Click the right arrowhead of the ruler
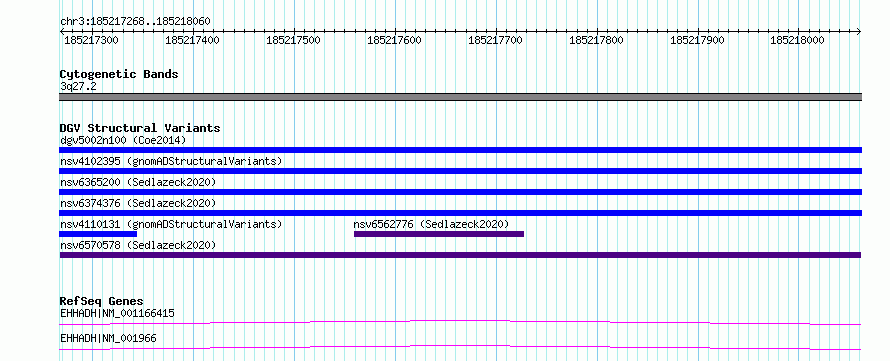This screenshot has width=890, height=361. pos(859,32)
